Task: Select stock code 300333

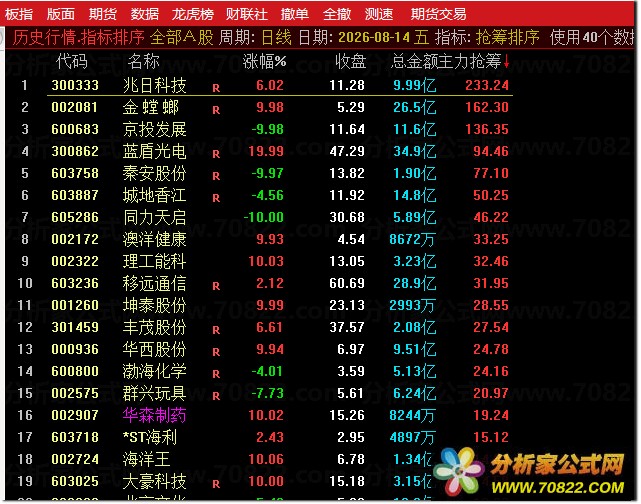Action: click(75, 85)
